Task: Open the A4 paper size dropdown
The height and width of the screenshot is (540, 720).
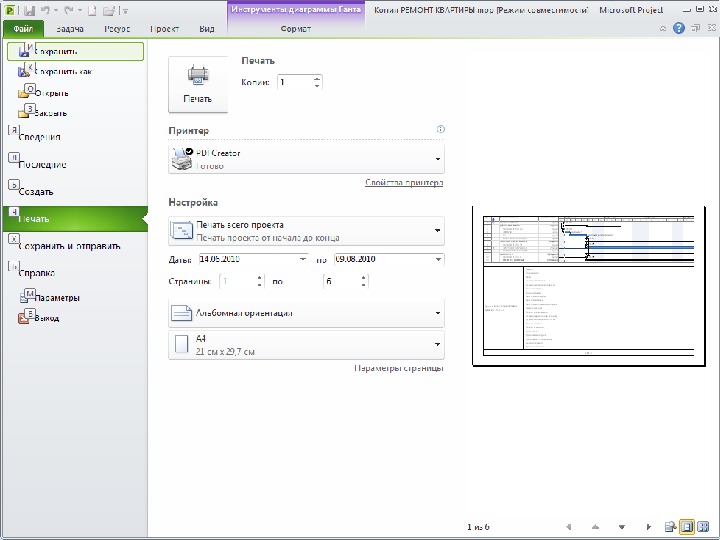Action: (306, 344)
